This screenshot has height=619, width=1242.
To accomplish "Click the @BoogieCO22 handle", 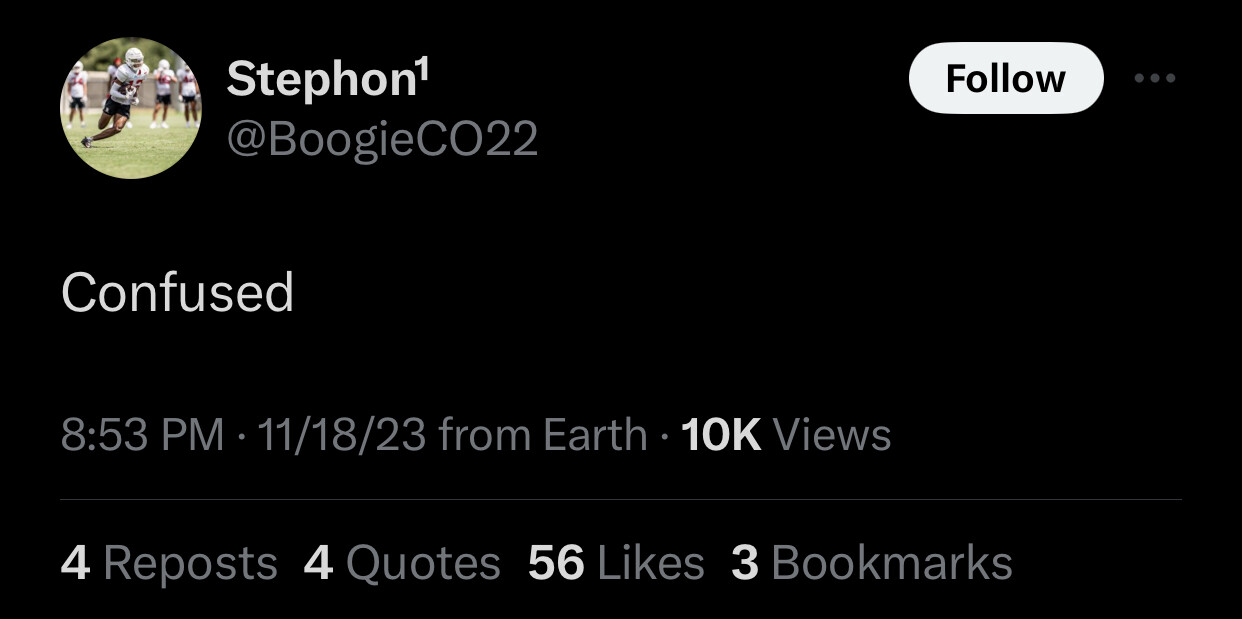I will click(x=382, y=139).
